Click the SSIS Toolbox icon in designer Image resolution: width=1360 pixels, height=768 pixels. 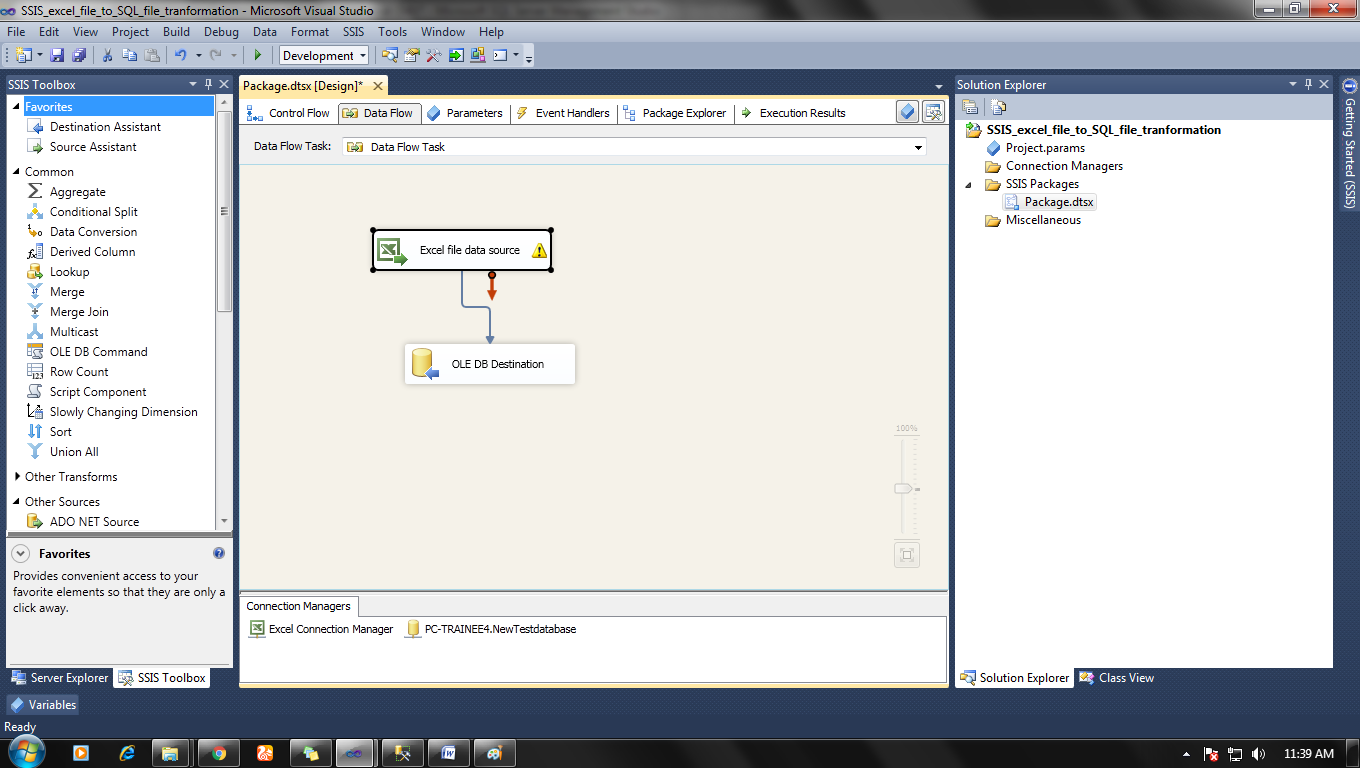(933, 112)
